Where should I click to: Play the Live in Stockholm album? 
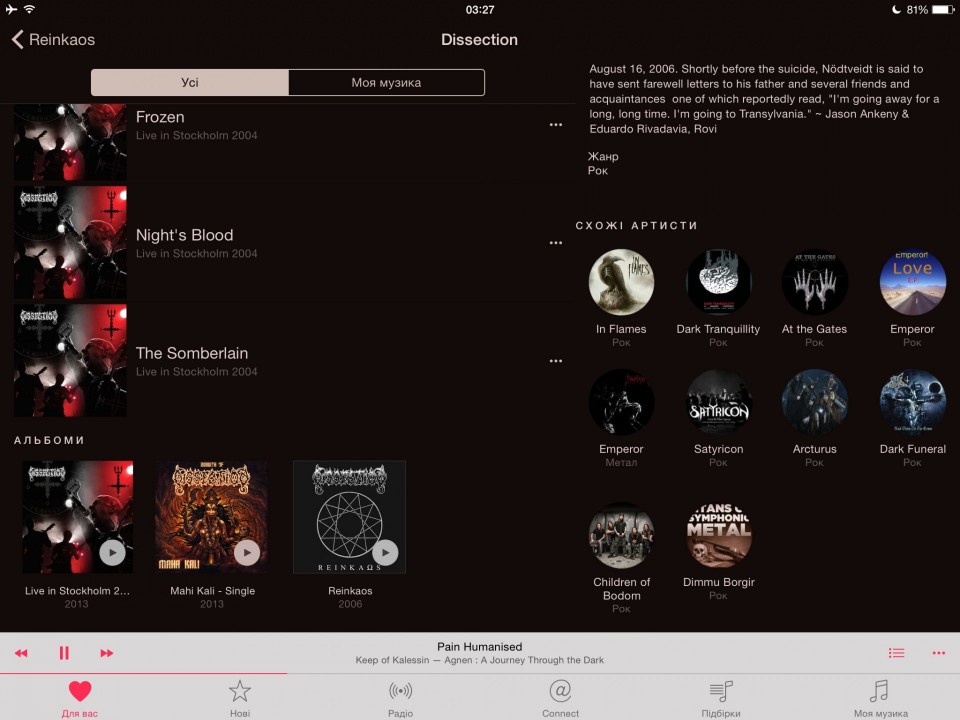pos(113,553)
